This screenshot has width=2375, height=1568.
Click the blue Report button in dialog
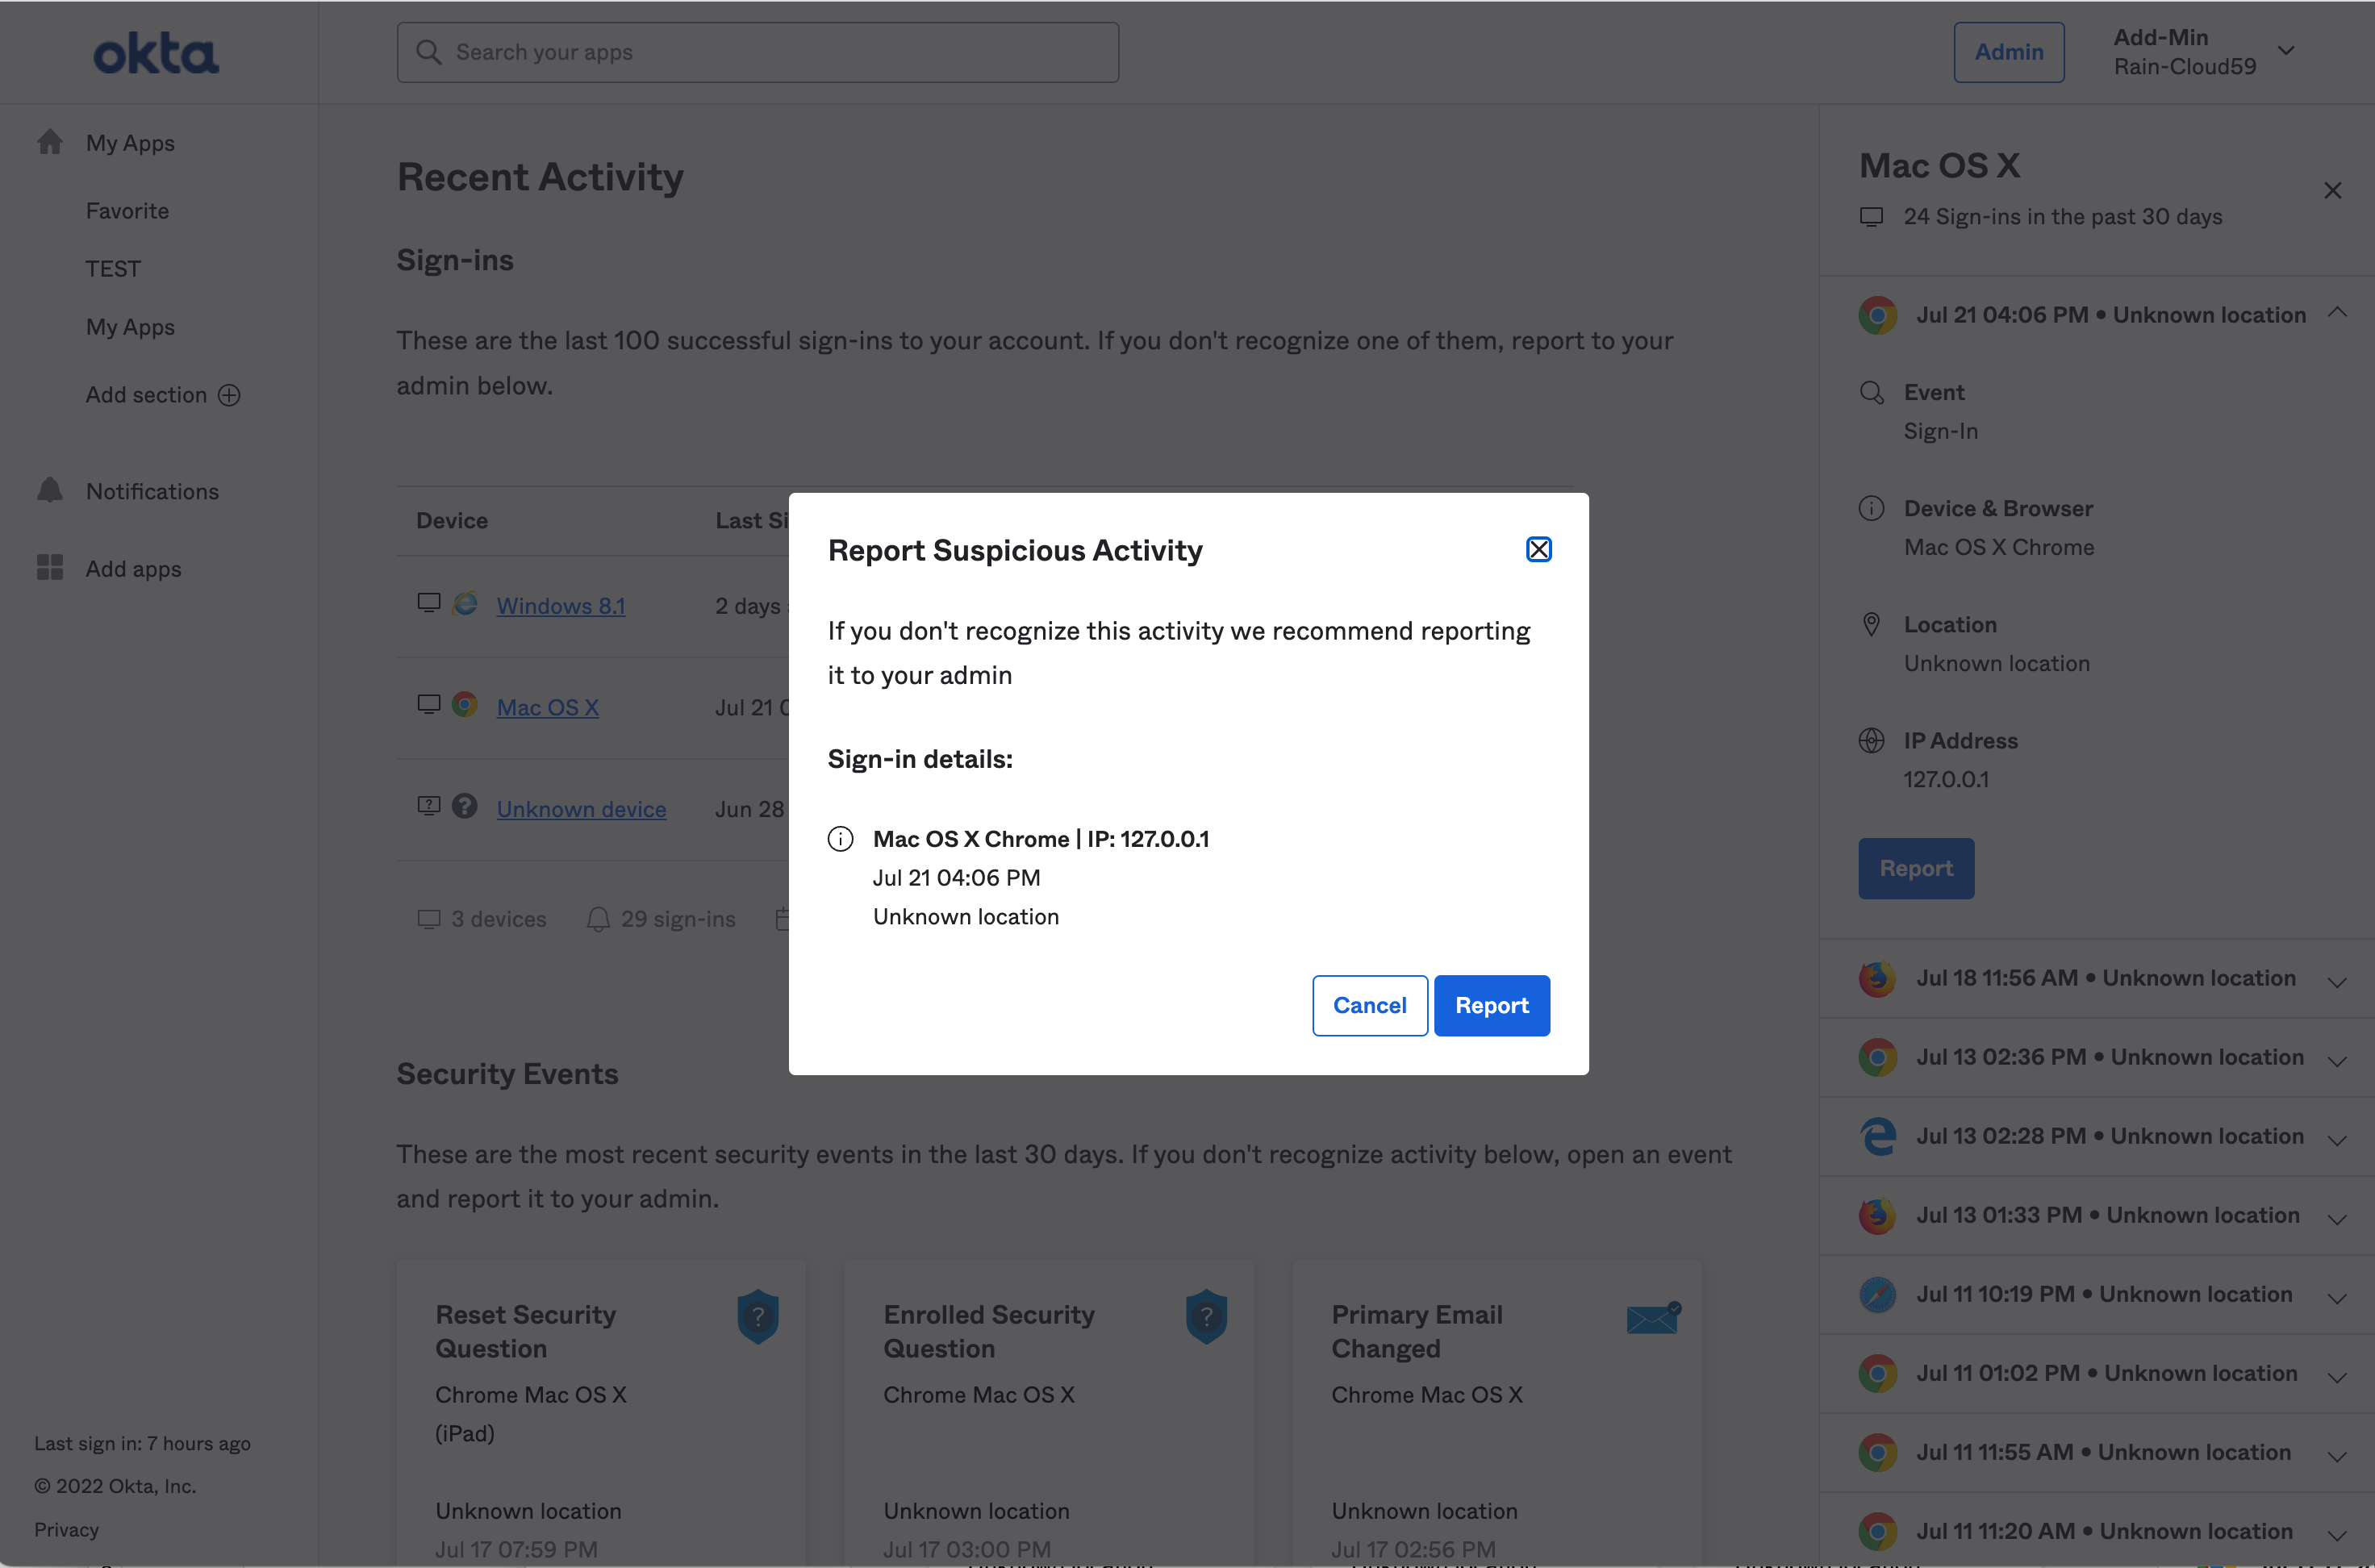pyautogui.click(x=1491, y=1005)
